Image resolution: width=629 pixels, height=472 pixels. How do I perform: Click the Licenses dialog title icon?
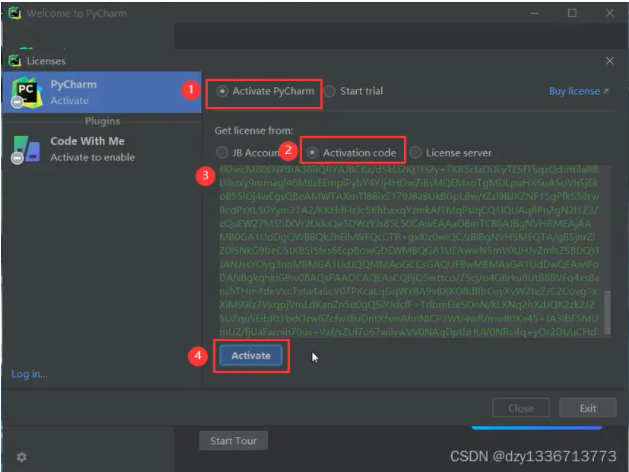click(x=15, y=61)
